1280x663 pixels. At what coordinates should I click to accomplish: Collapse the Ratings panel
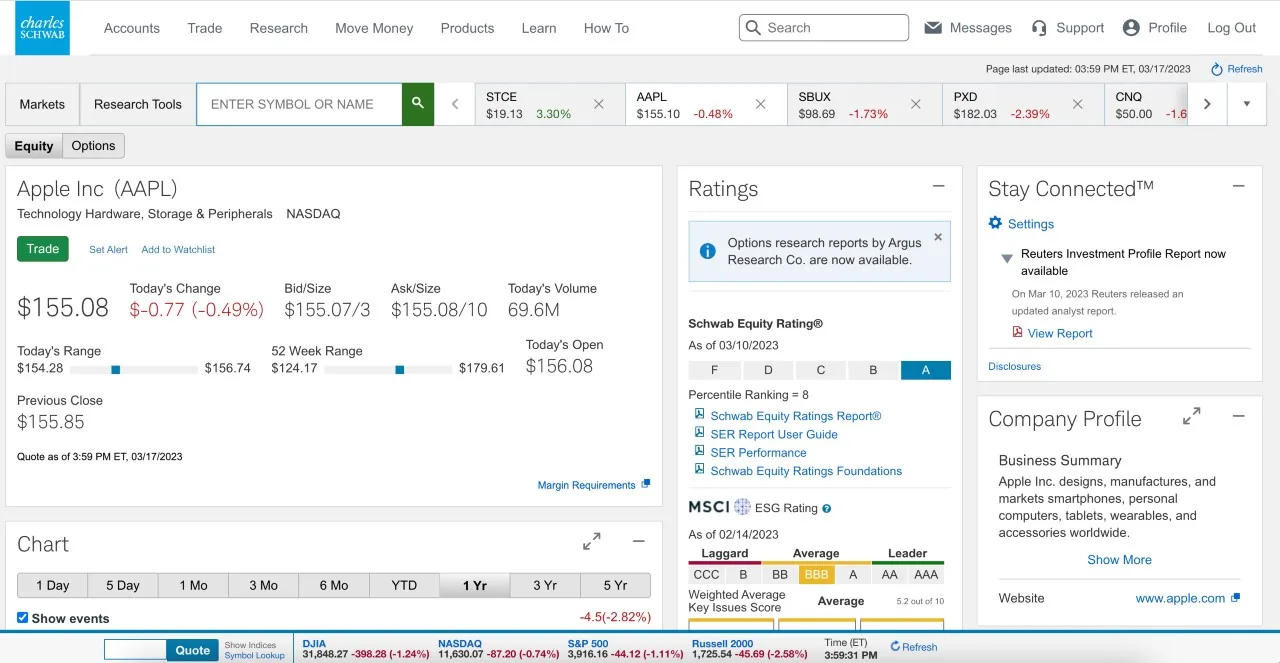(x=938, y=187)
